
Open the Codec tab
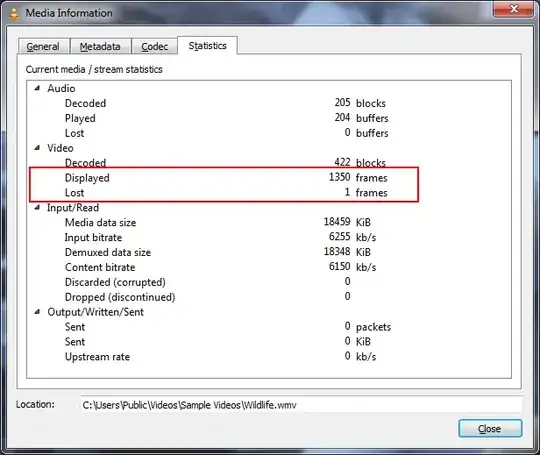click(155, 46)
